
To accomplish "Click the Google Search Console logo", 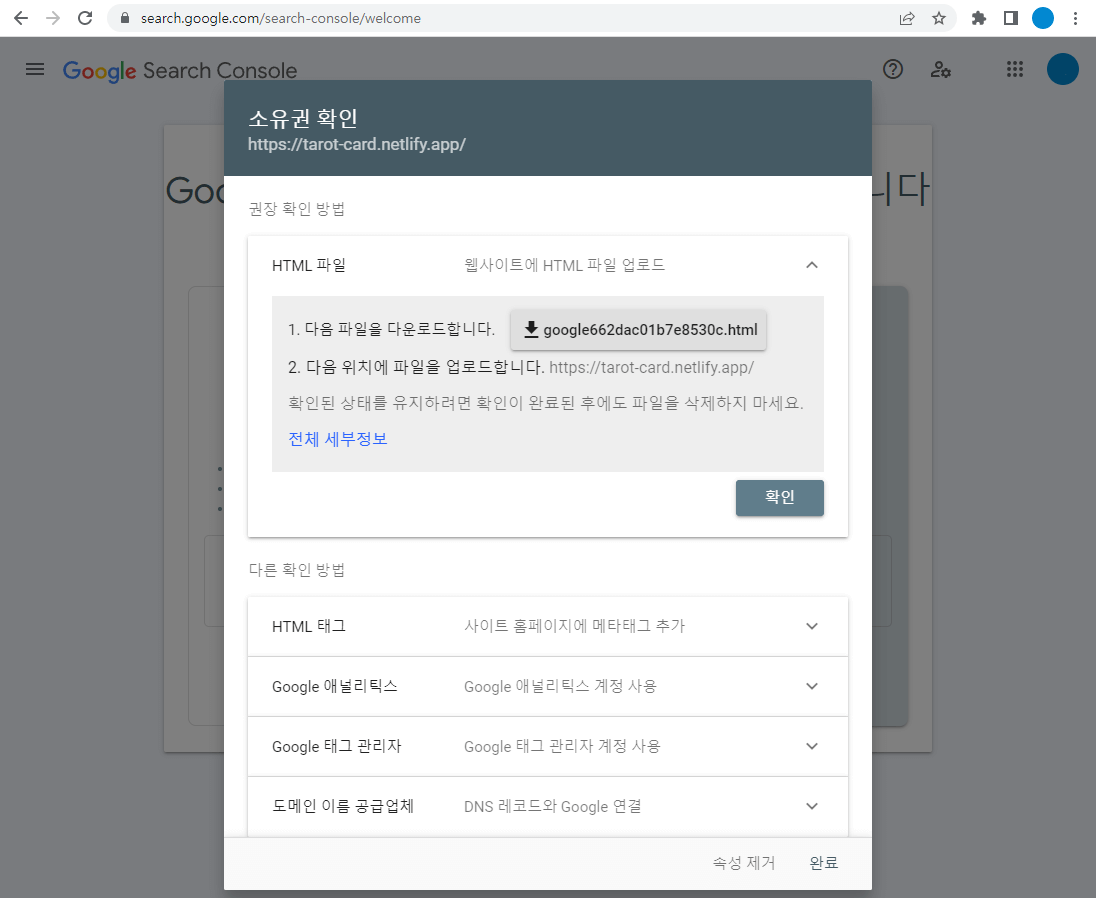I will coord(180,70).
